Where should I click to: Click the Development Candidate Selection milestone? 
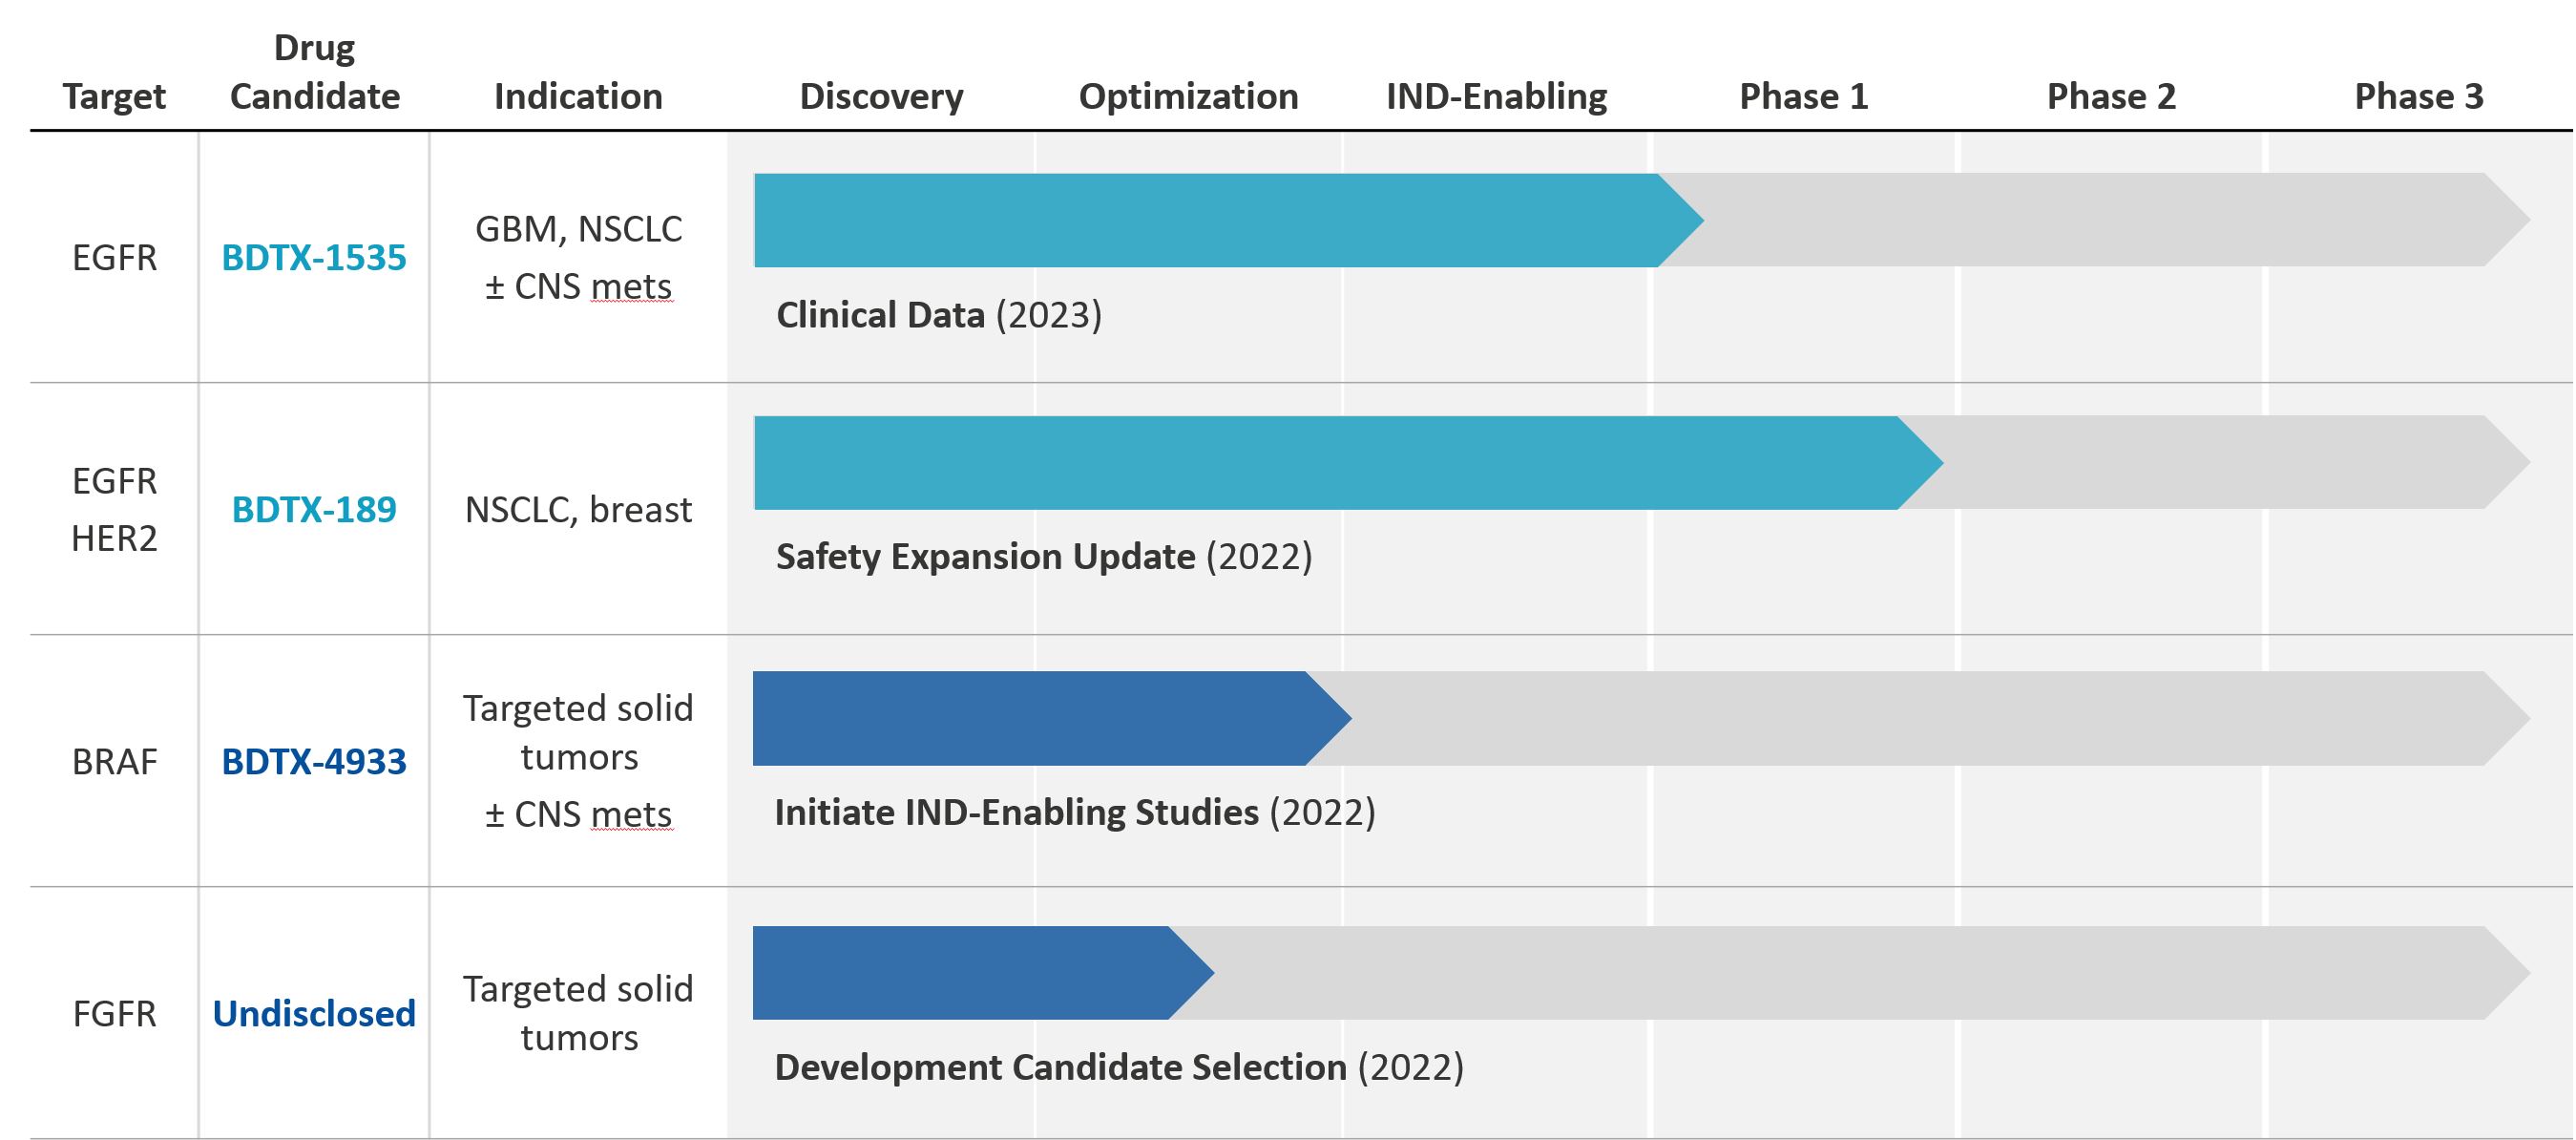(x=1118, y=1068)
